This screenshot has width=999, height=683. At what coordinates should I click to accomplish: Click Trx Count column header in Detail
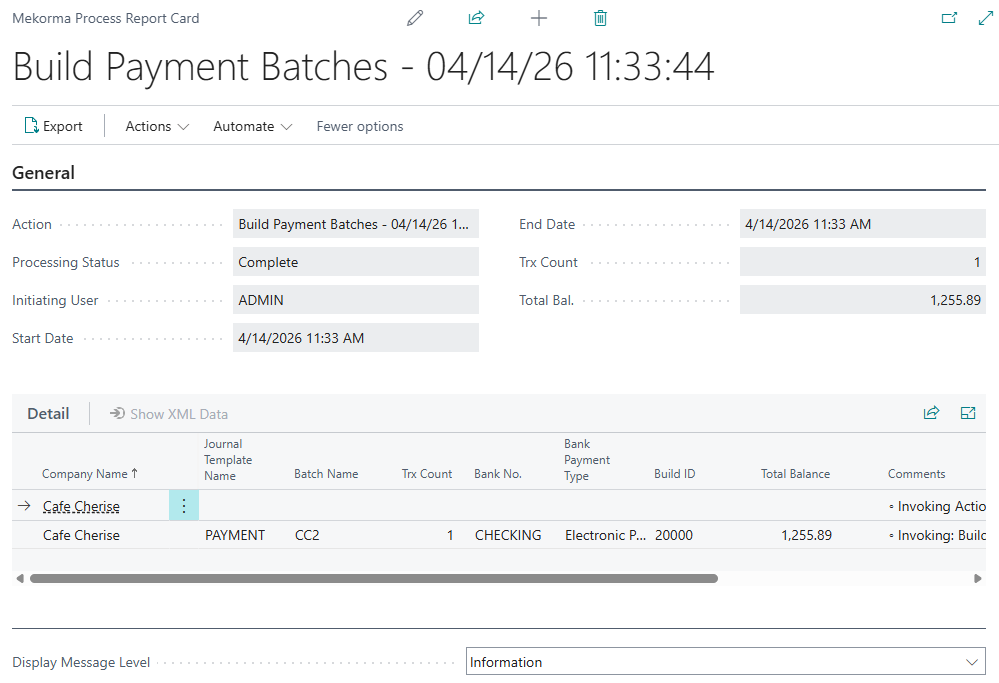pyautogui.click(x=426, y=473)
